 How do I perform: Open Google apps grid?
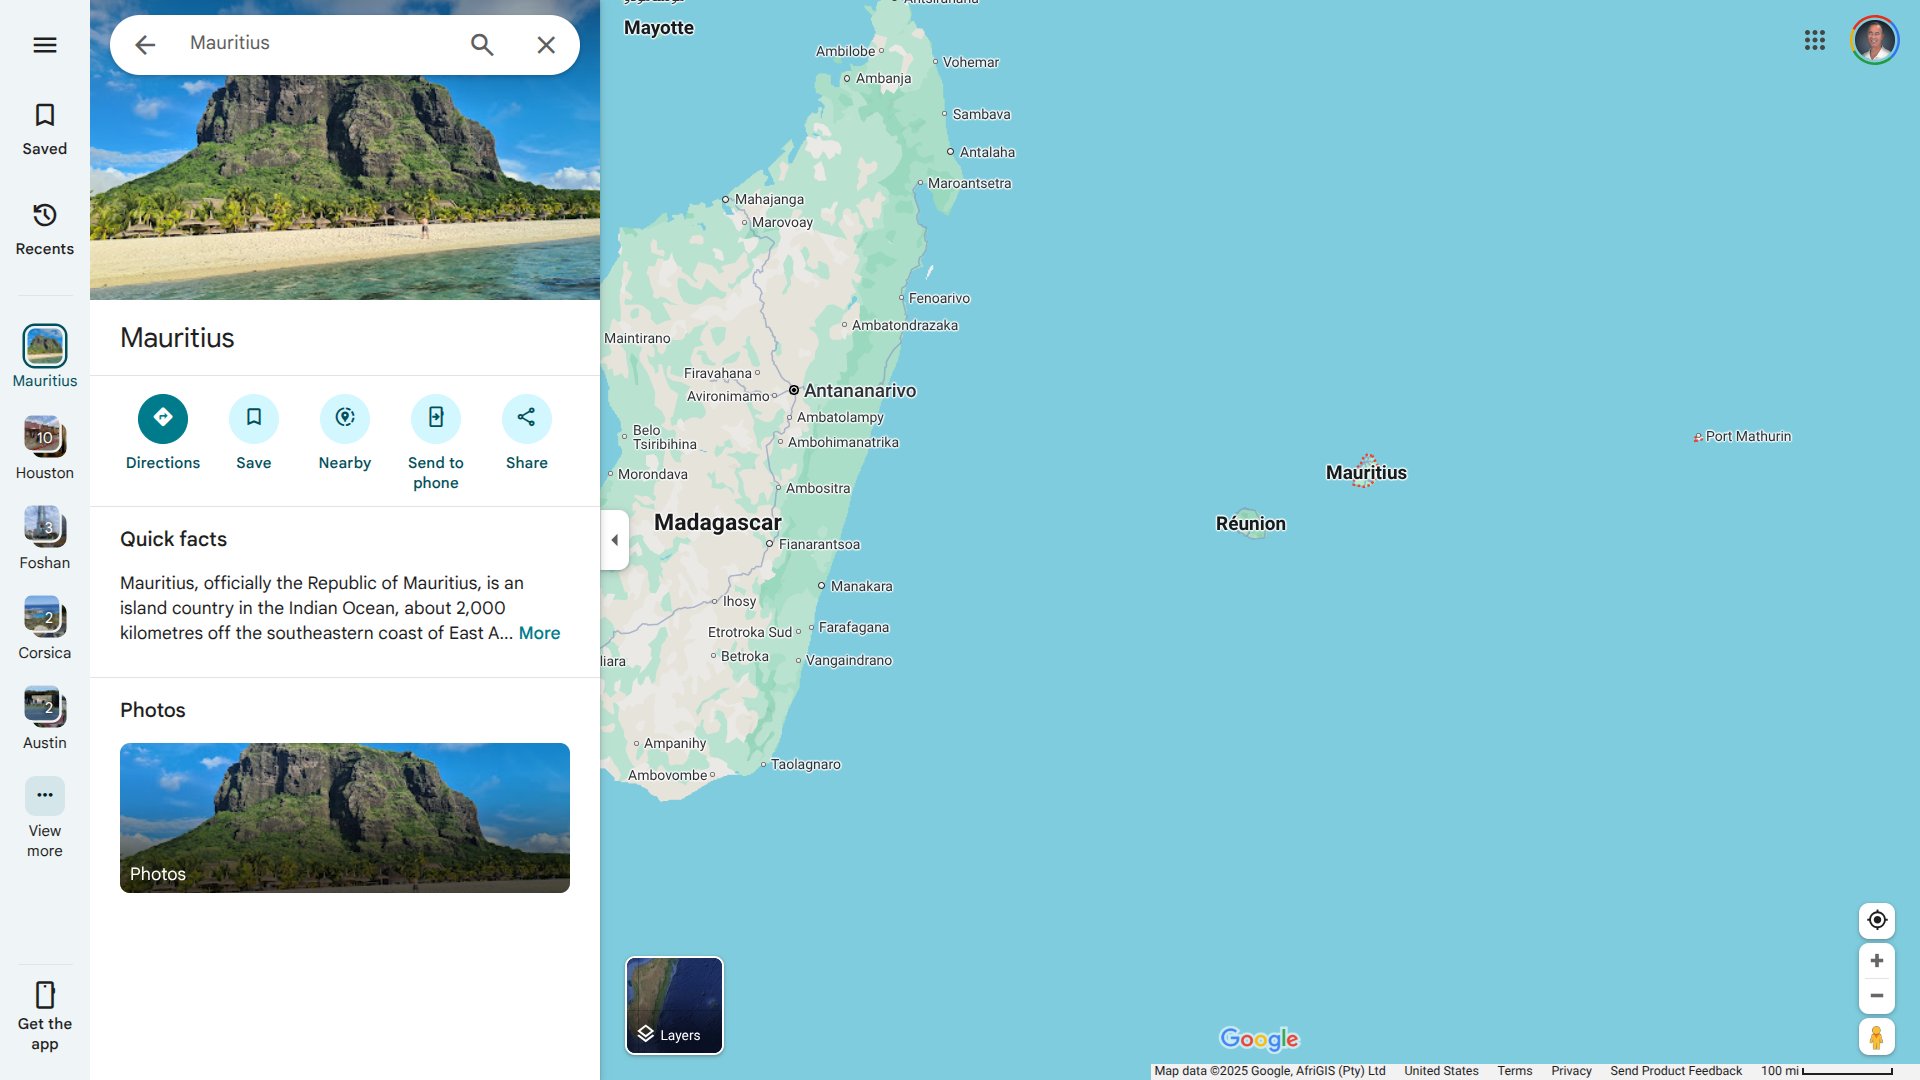[x=1815, y=40]
